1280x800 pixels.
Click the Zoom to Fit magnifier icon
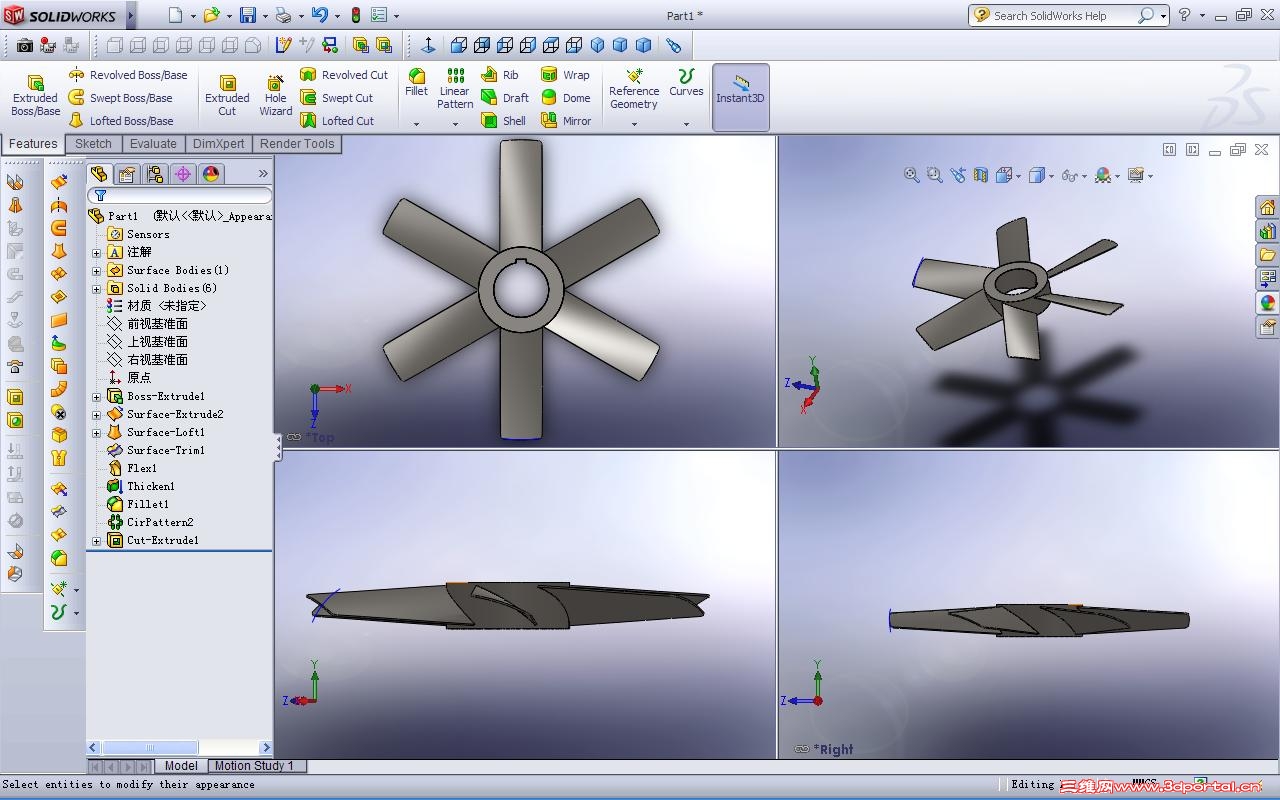[x=911, y=175]
